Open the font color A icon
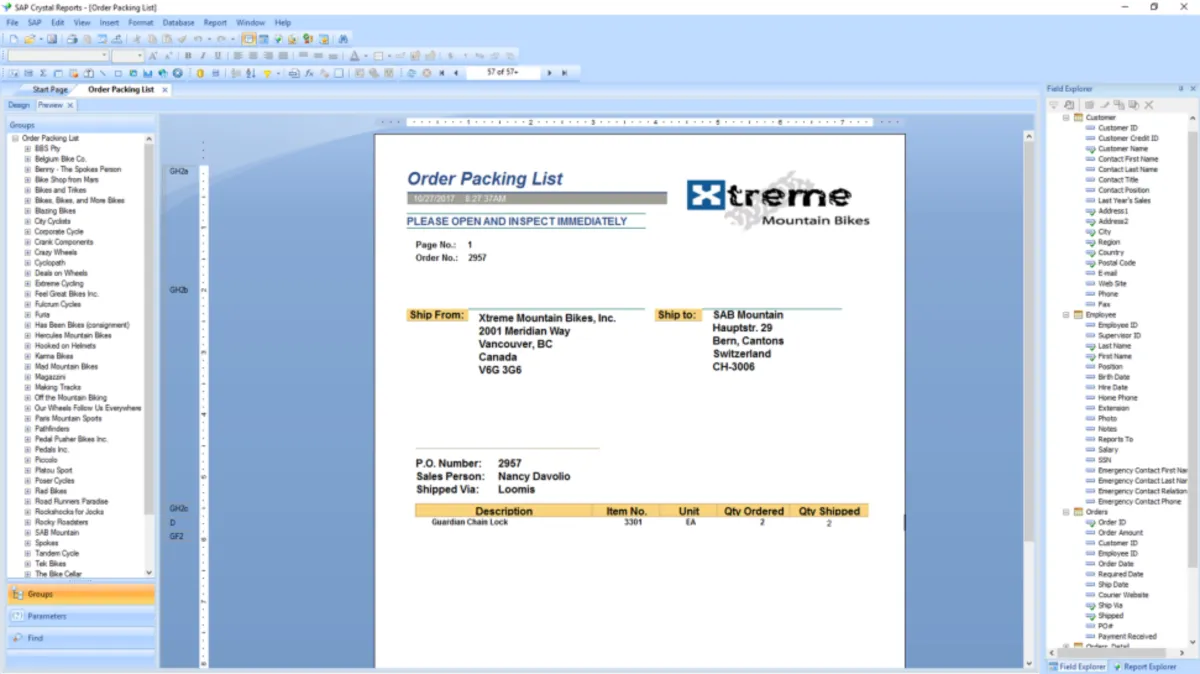The image size is (1200, 674). pyautogui.click(x=355, y=56)
